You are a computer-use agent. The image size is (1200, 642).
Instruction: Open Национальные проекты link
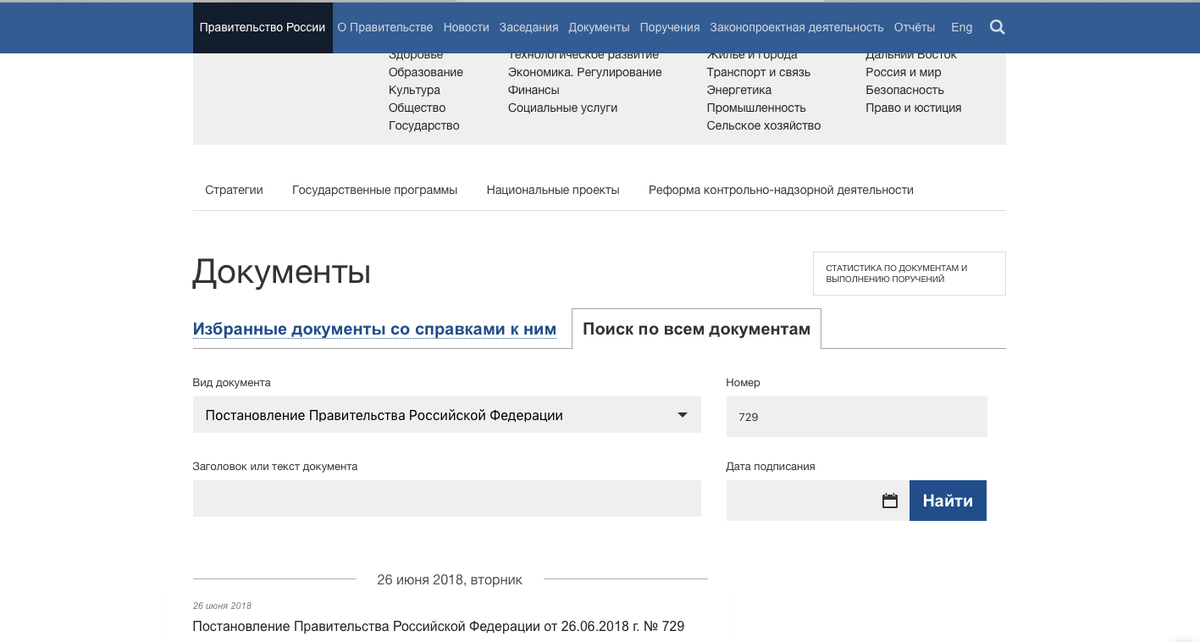coord(553,190)
